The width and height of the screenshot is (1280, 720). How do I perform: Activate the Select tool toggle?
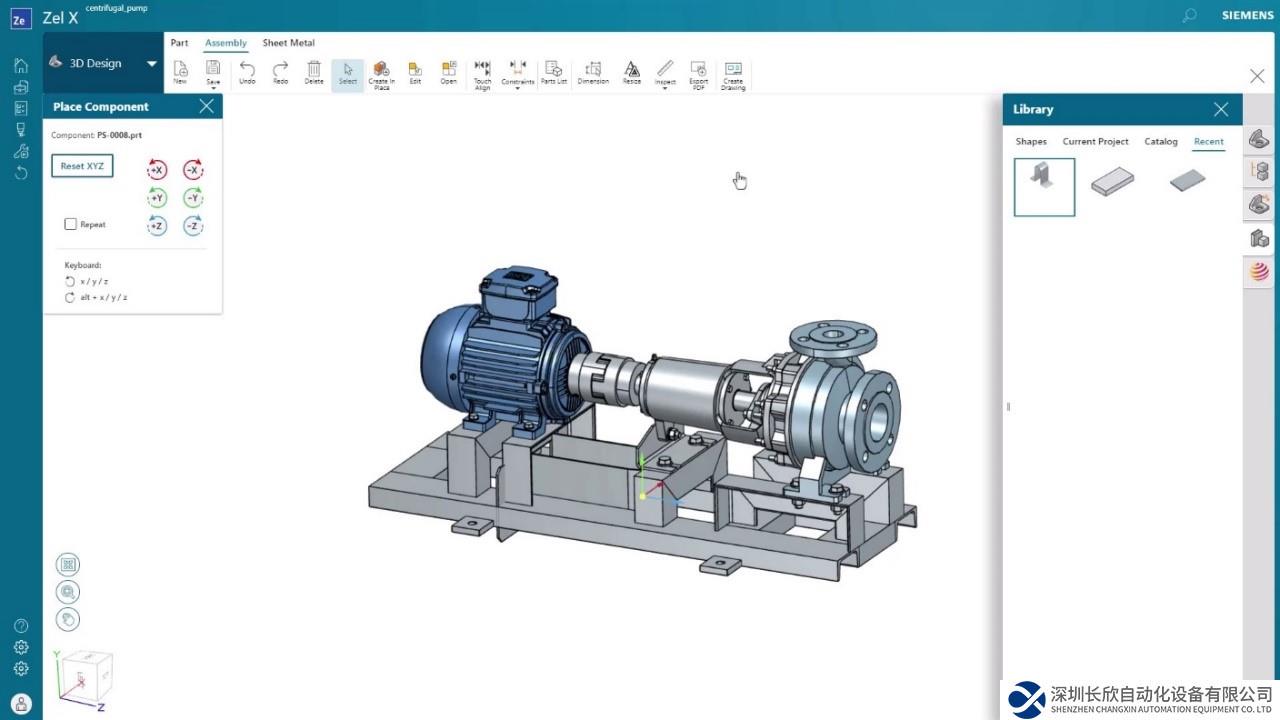click(348, 73)
